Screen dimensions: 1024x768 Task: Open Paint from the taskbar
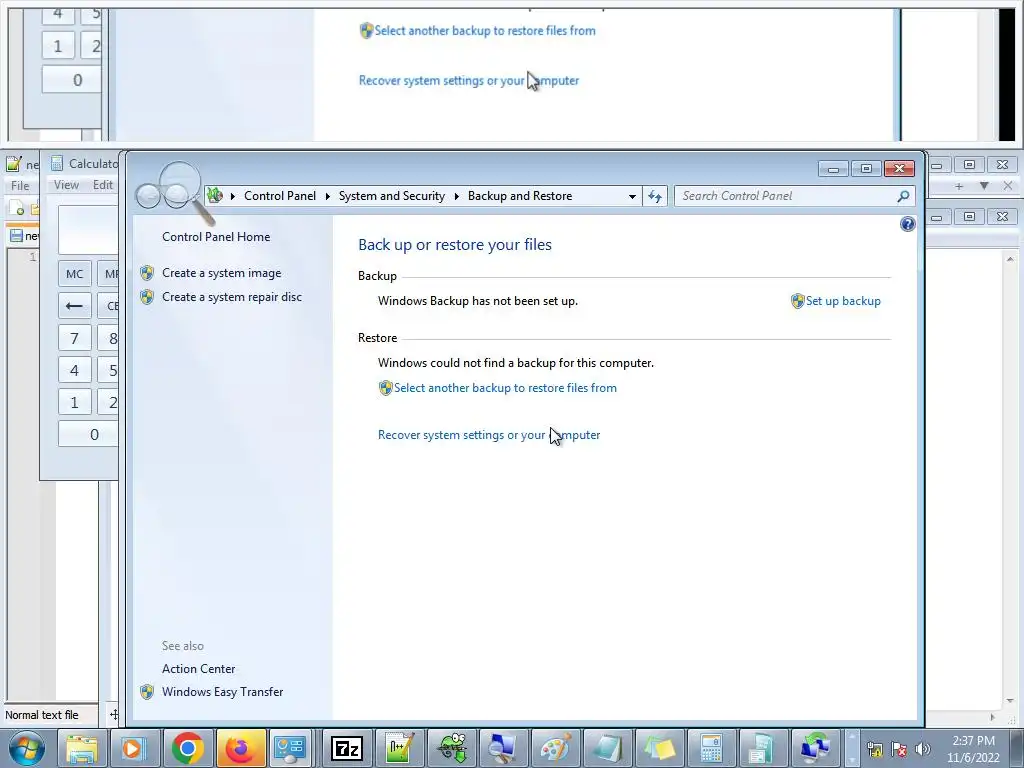pyautogui.click(x=556, y=748)
